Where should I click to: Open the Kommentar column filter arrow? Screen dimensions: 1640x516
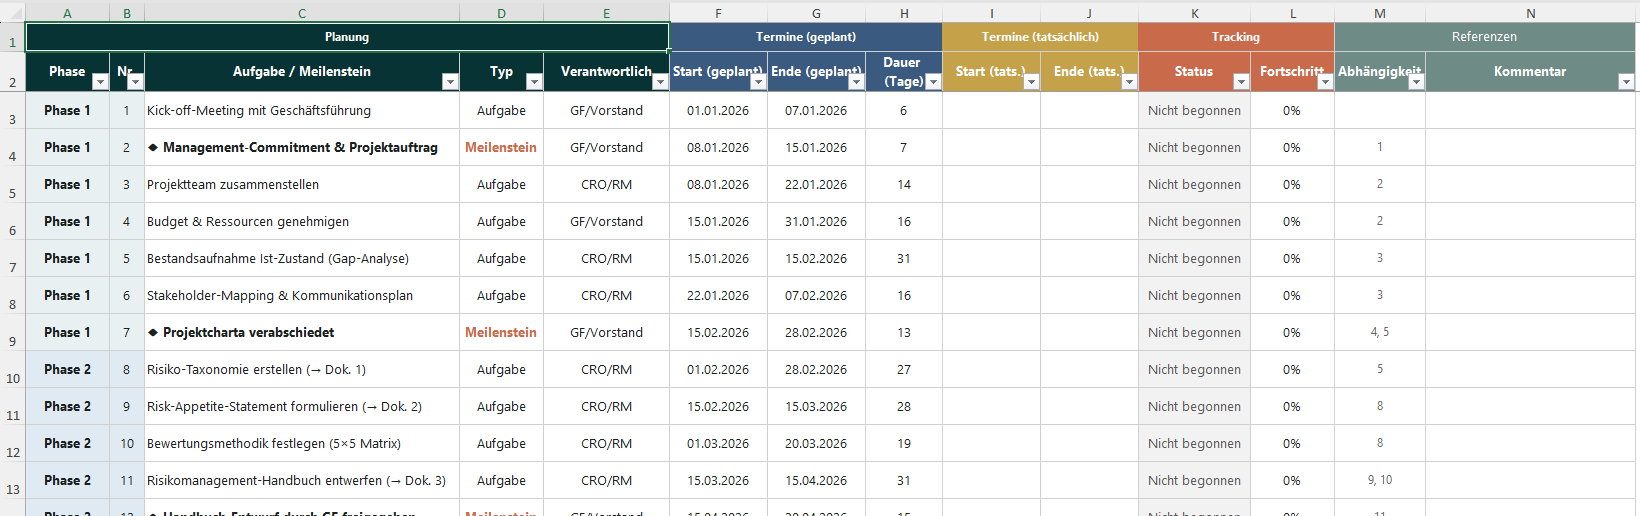(1626, 82)
